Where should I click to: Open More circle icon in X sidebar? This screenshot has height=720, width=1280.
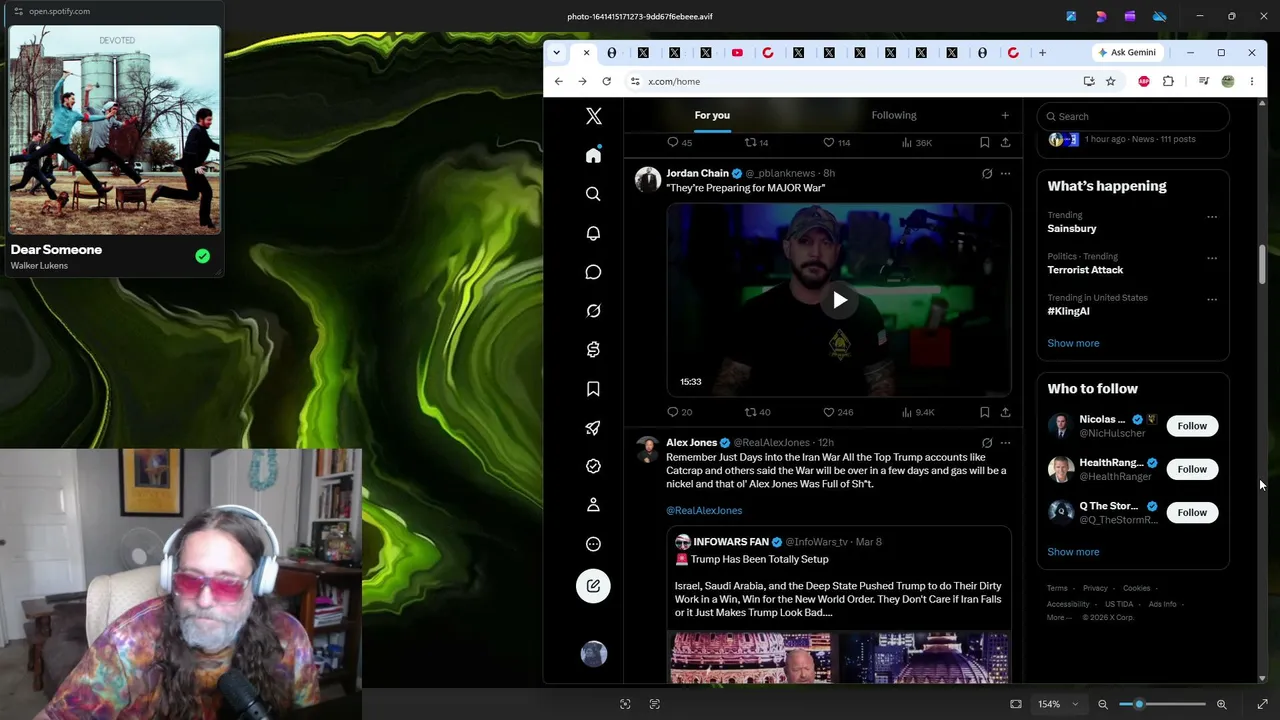[593, 544]
